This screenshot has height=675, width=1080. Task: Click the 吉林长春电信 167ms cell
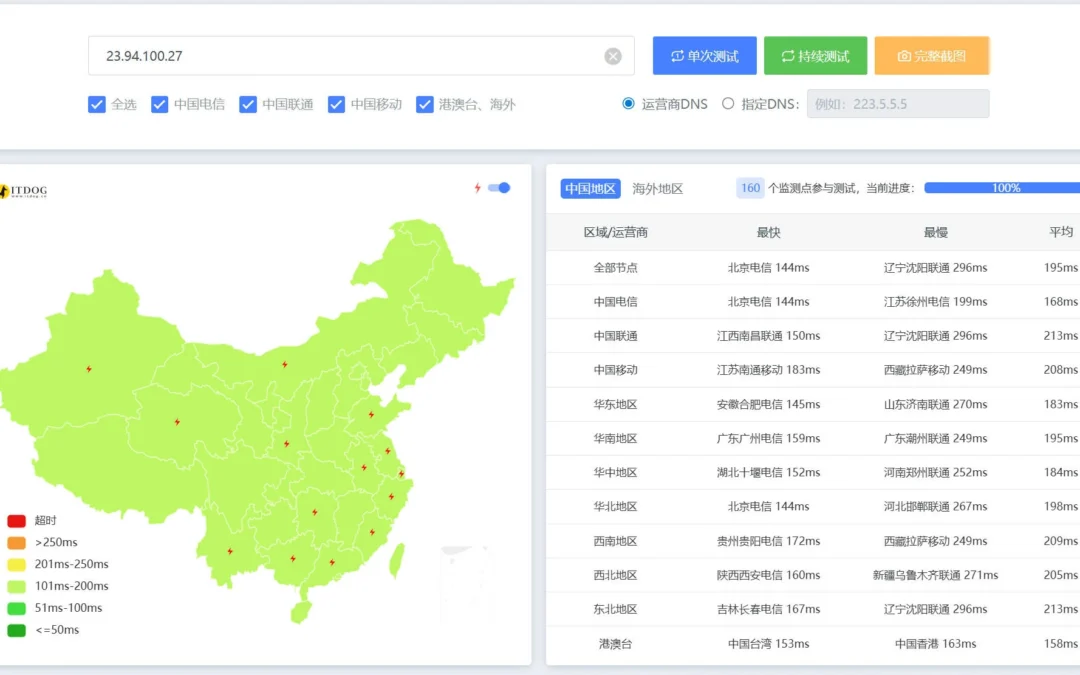[x=769, y=610]
